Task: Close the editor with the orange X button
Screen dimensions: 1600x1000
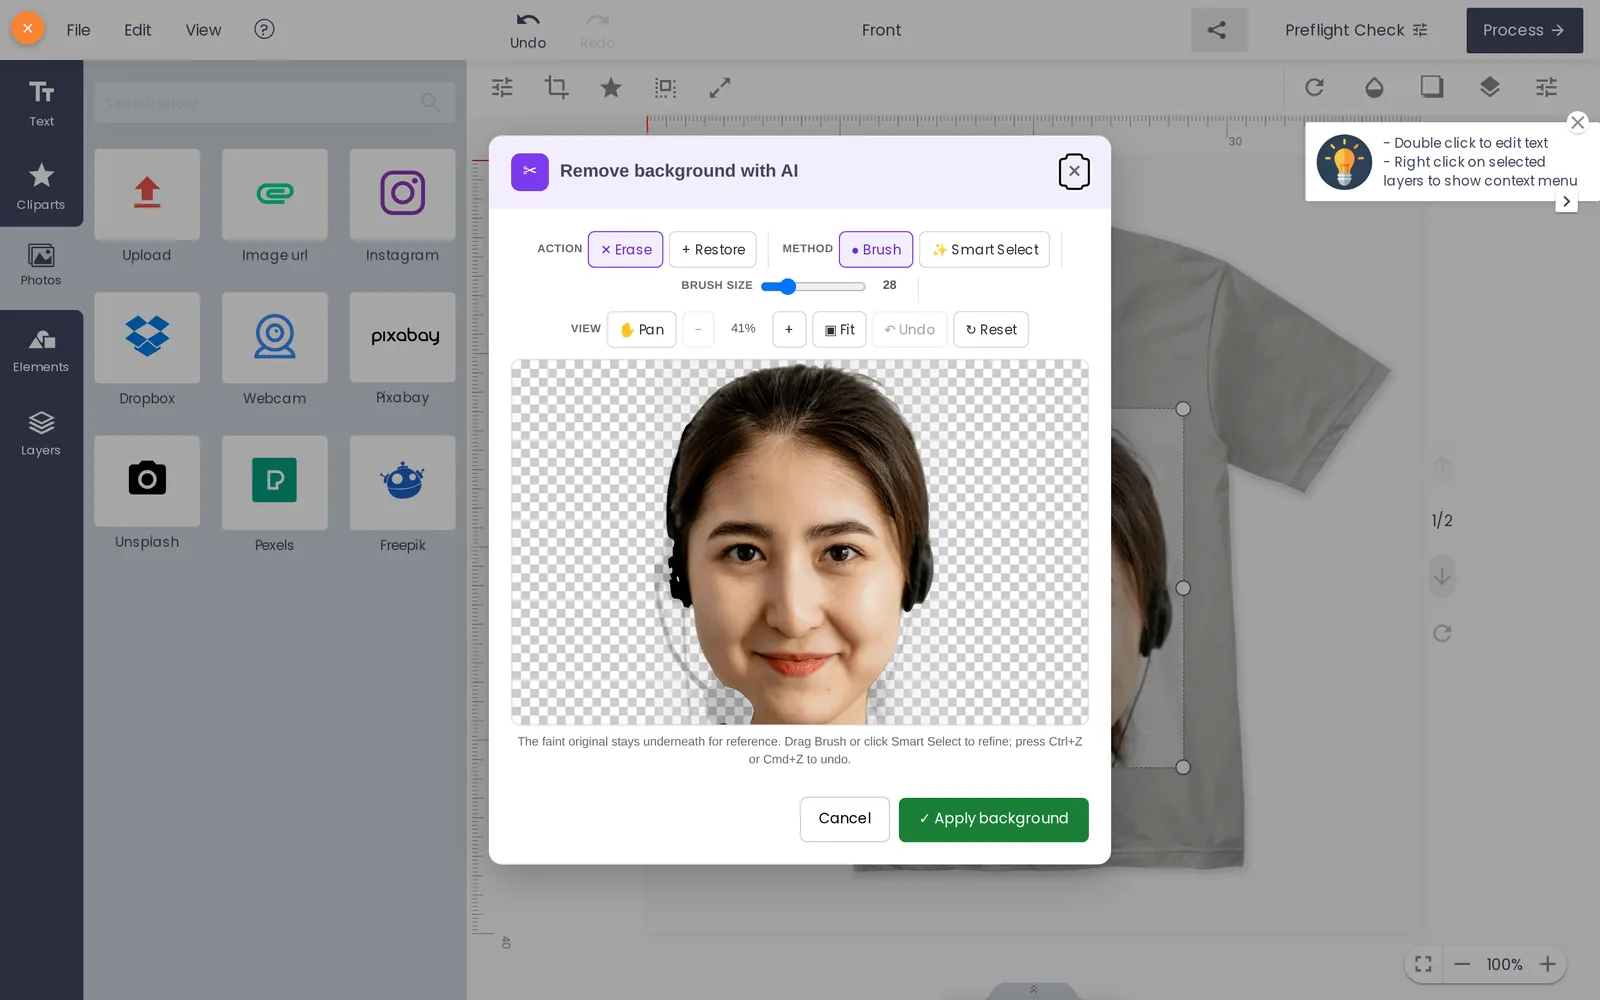Action: click(x=28, y=29)
